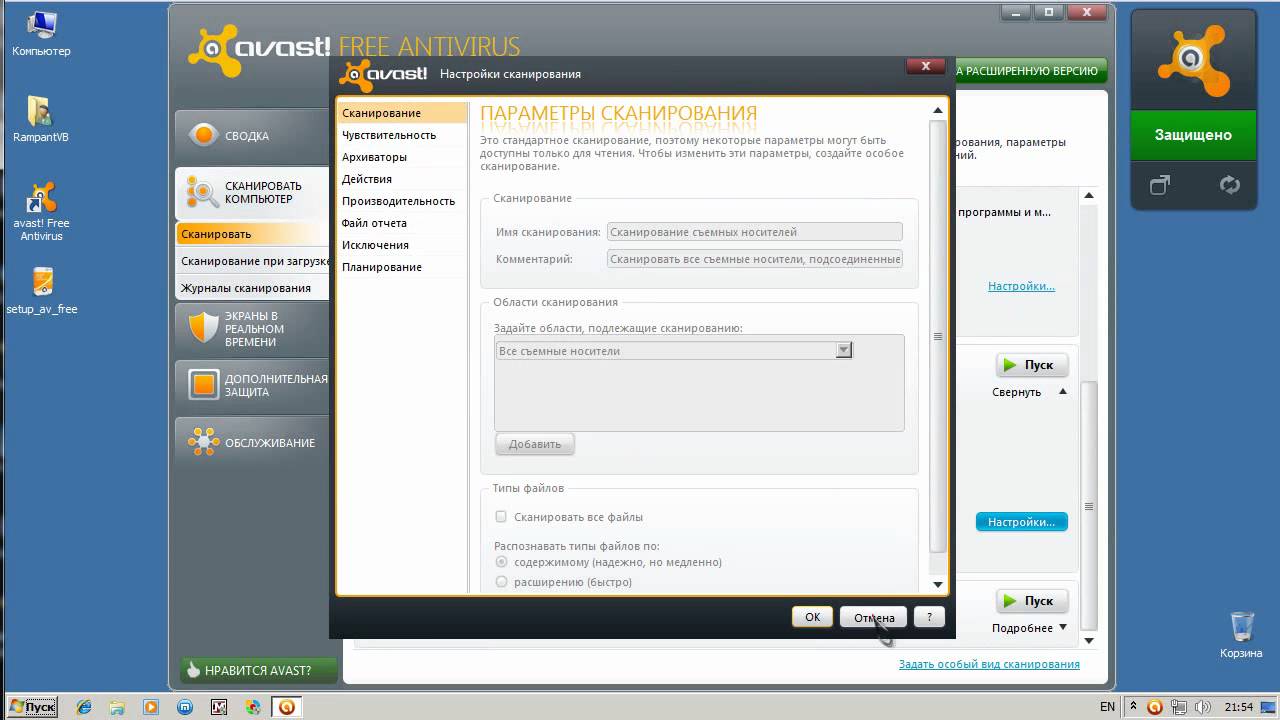
Task: Open Internet Explorer from the taskbar
Action: tap(84, 707)
